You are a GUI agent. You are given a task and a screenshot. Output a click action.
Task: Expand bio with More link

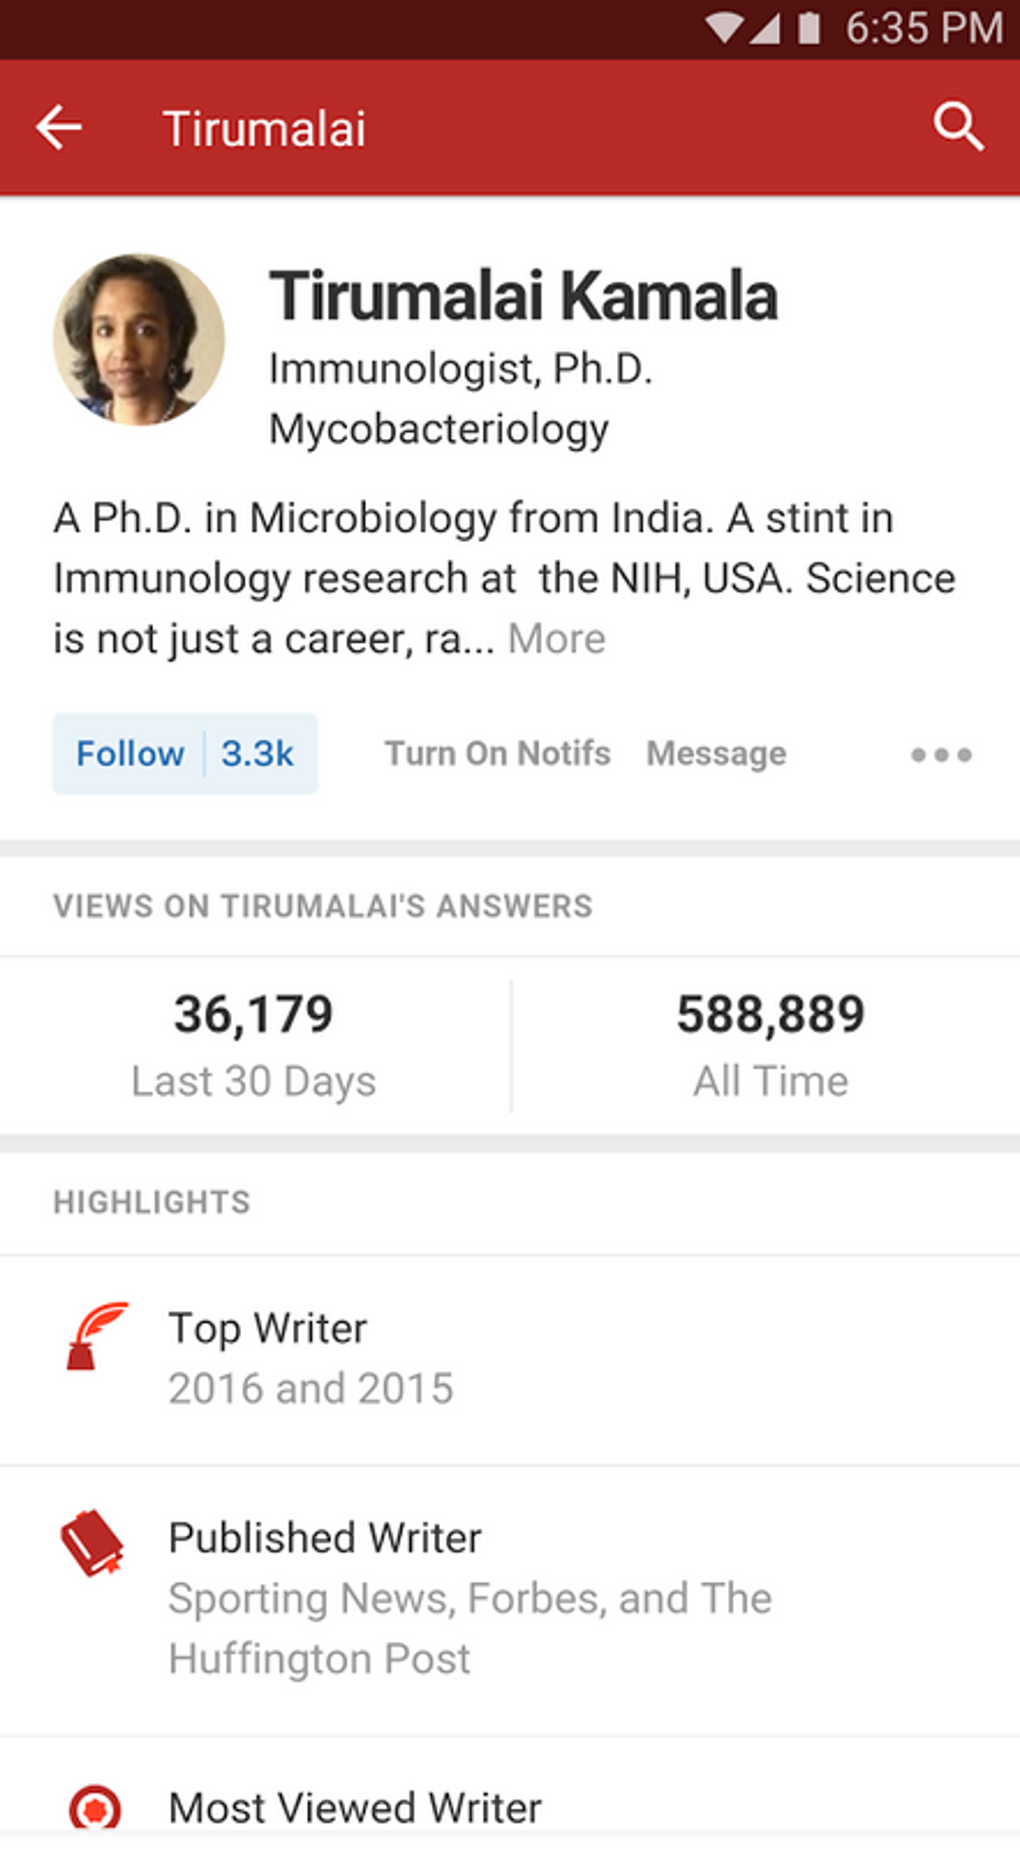[x=556, y=639]
